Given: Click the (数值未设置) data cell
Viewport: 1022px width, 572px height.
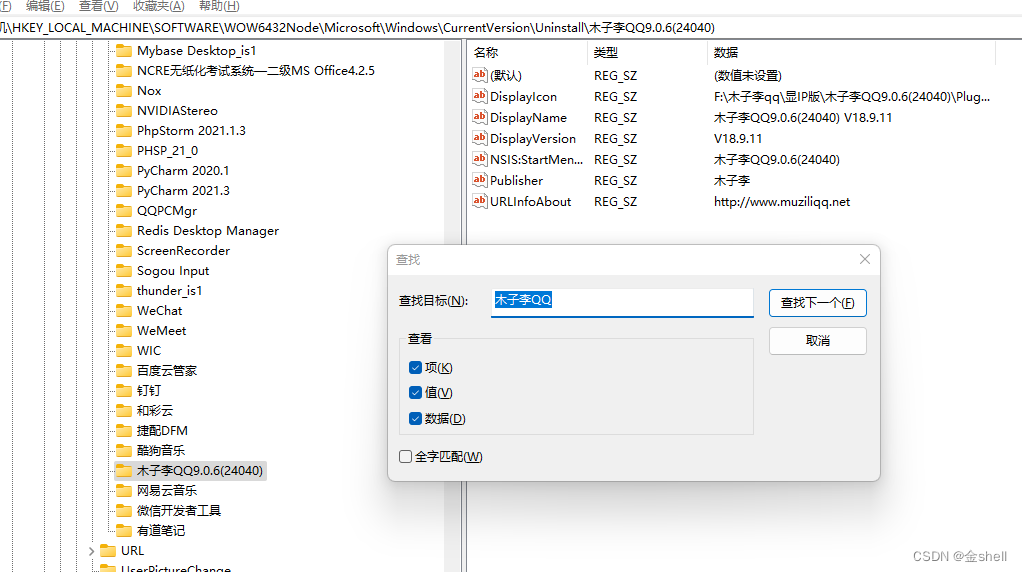Looking at the screenshot, I should tap(748, 76).
